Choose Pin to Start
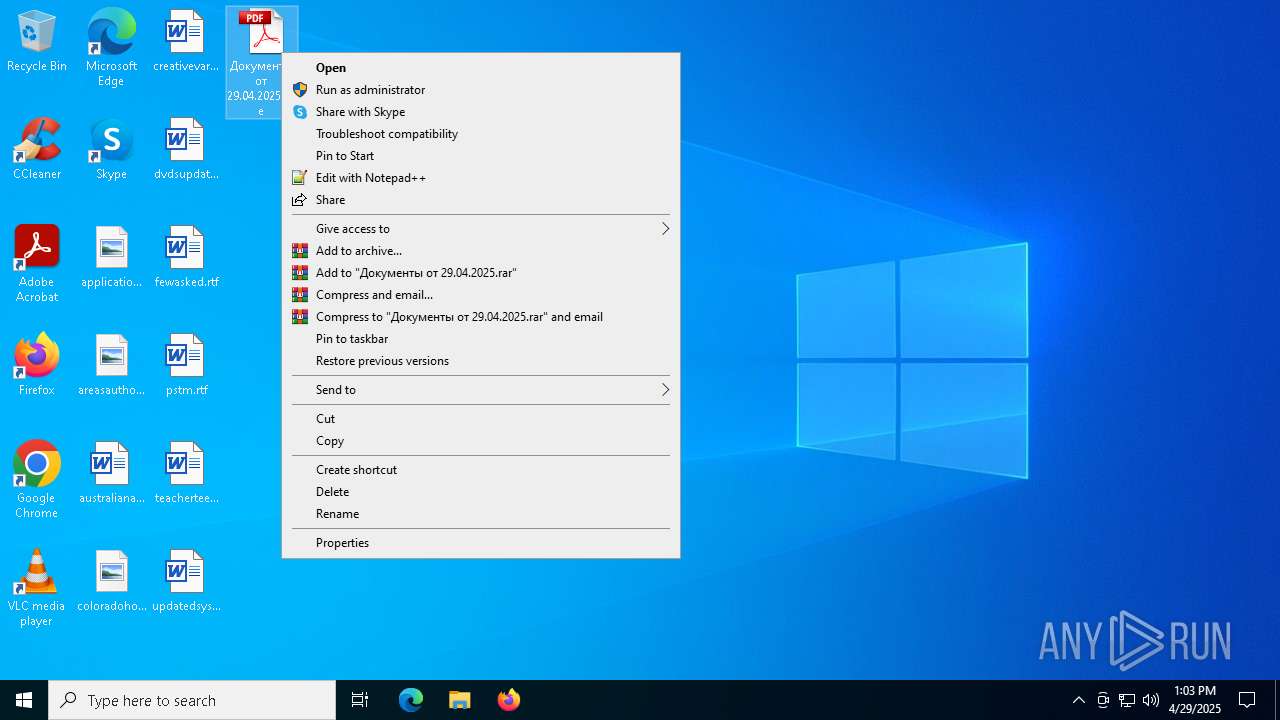This screenshot has width=1280, height=720. 481,156
